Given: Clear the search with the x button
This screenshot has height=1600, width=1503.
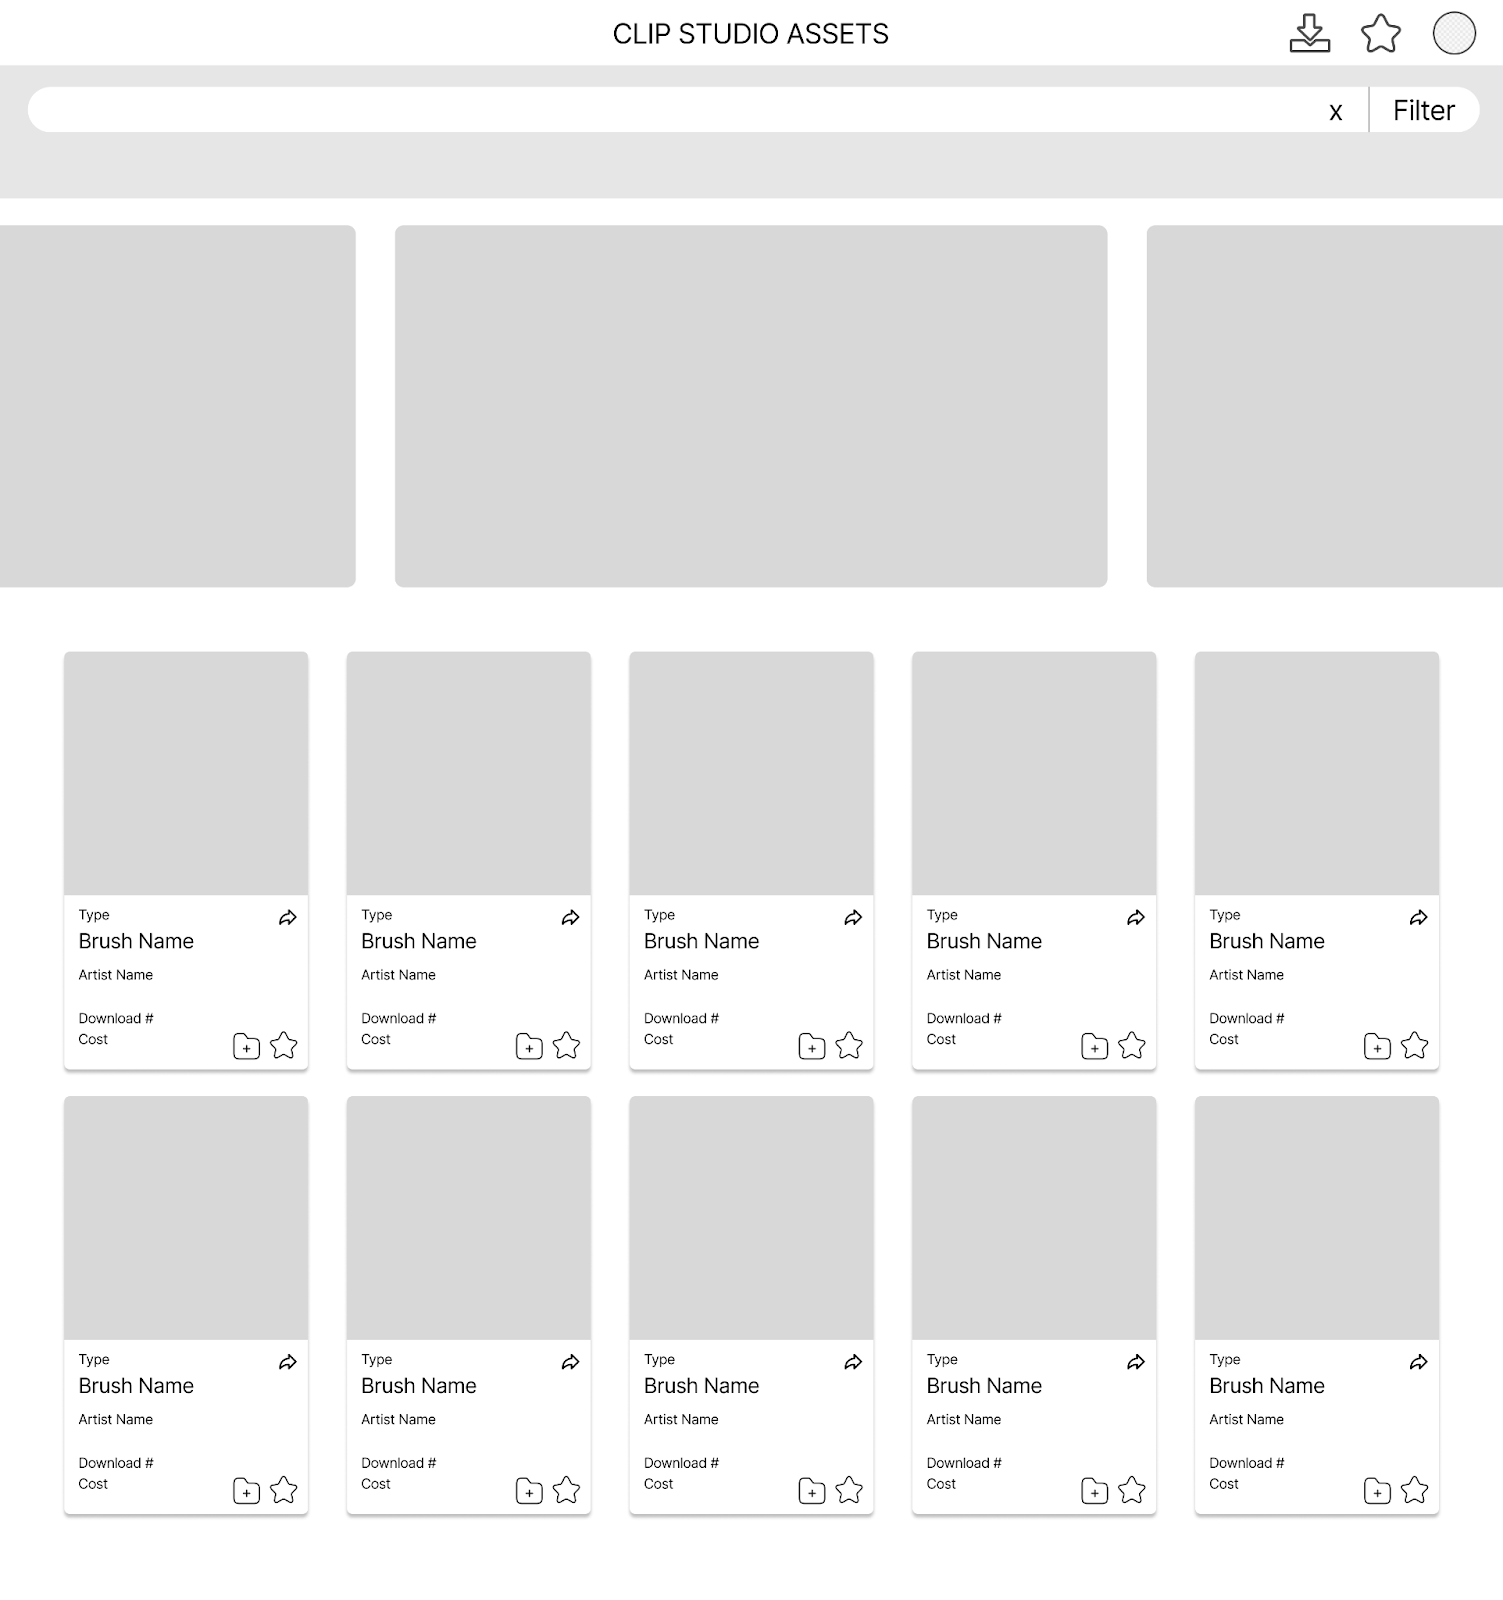Looking at the screenshot, I should tap(1335, 111).
